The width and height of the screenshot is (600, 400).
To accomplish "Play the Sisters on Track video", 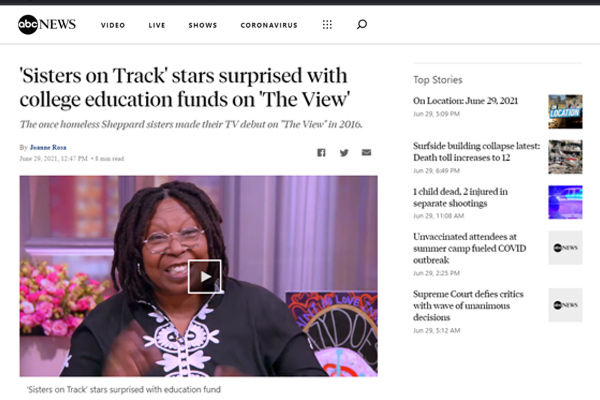I will [205, 277].
